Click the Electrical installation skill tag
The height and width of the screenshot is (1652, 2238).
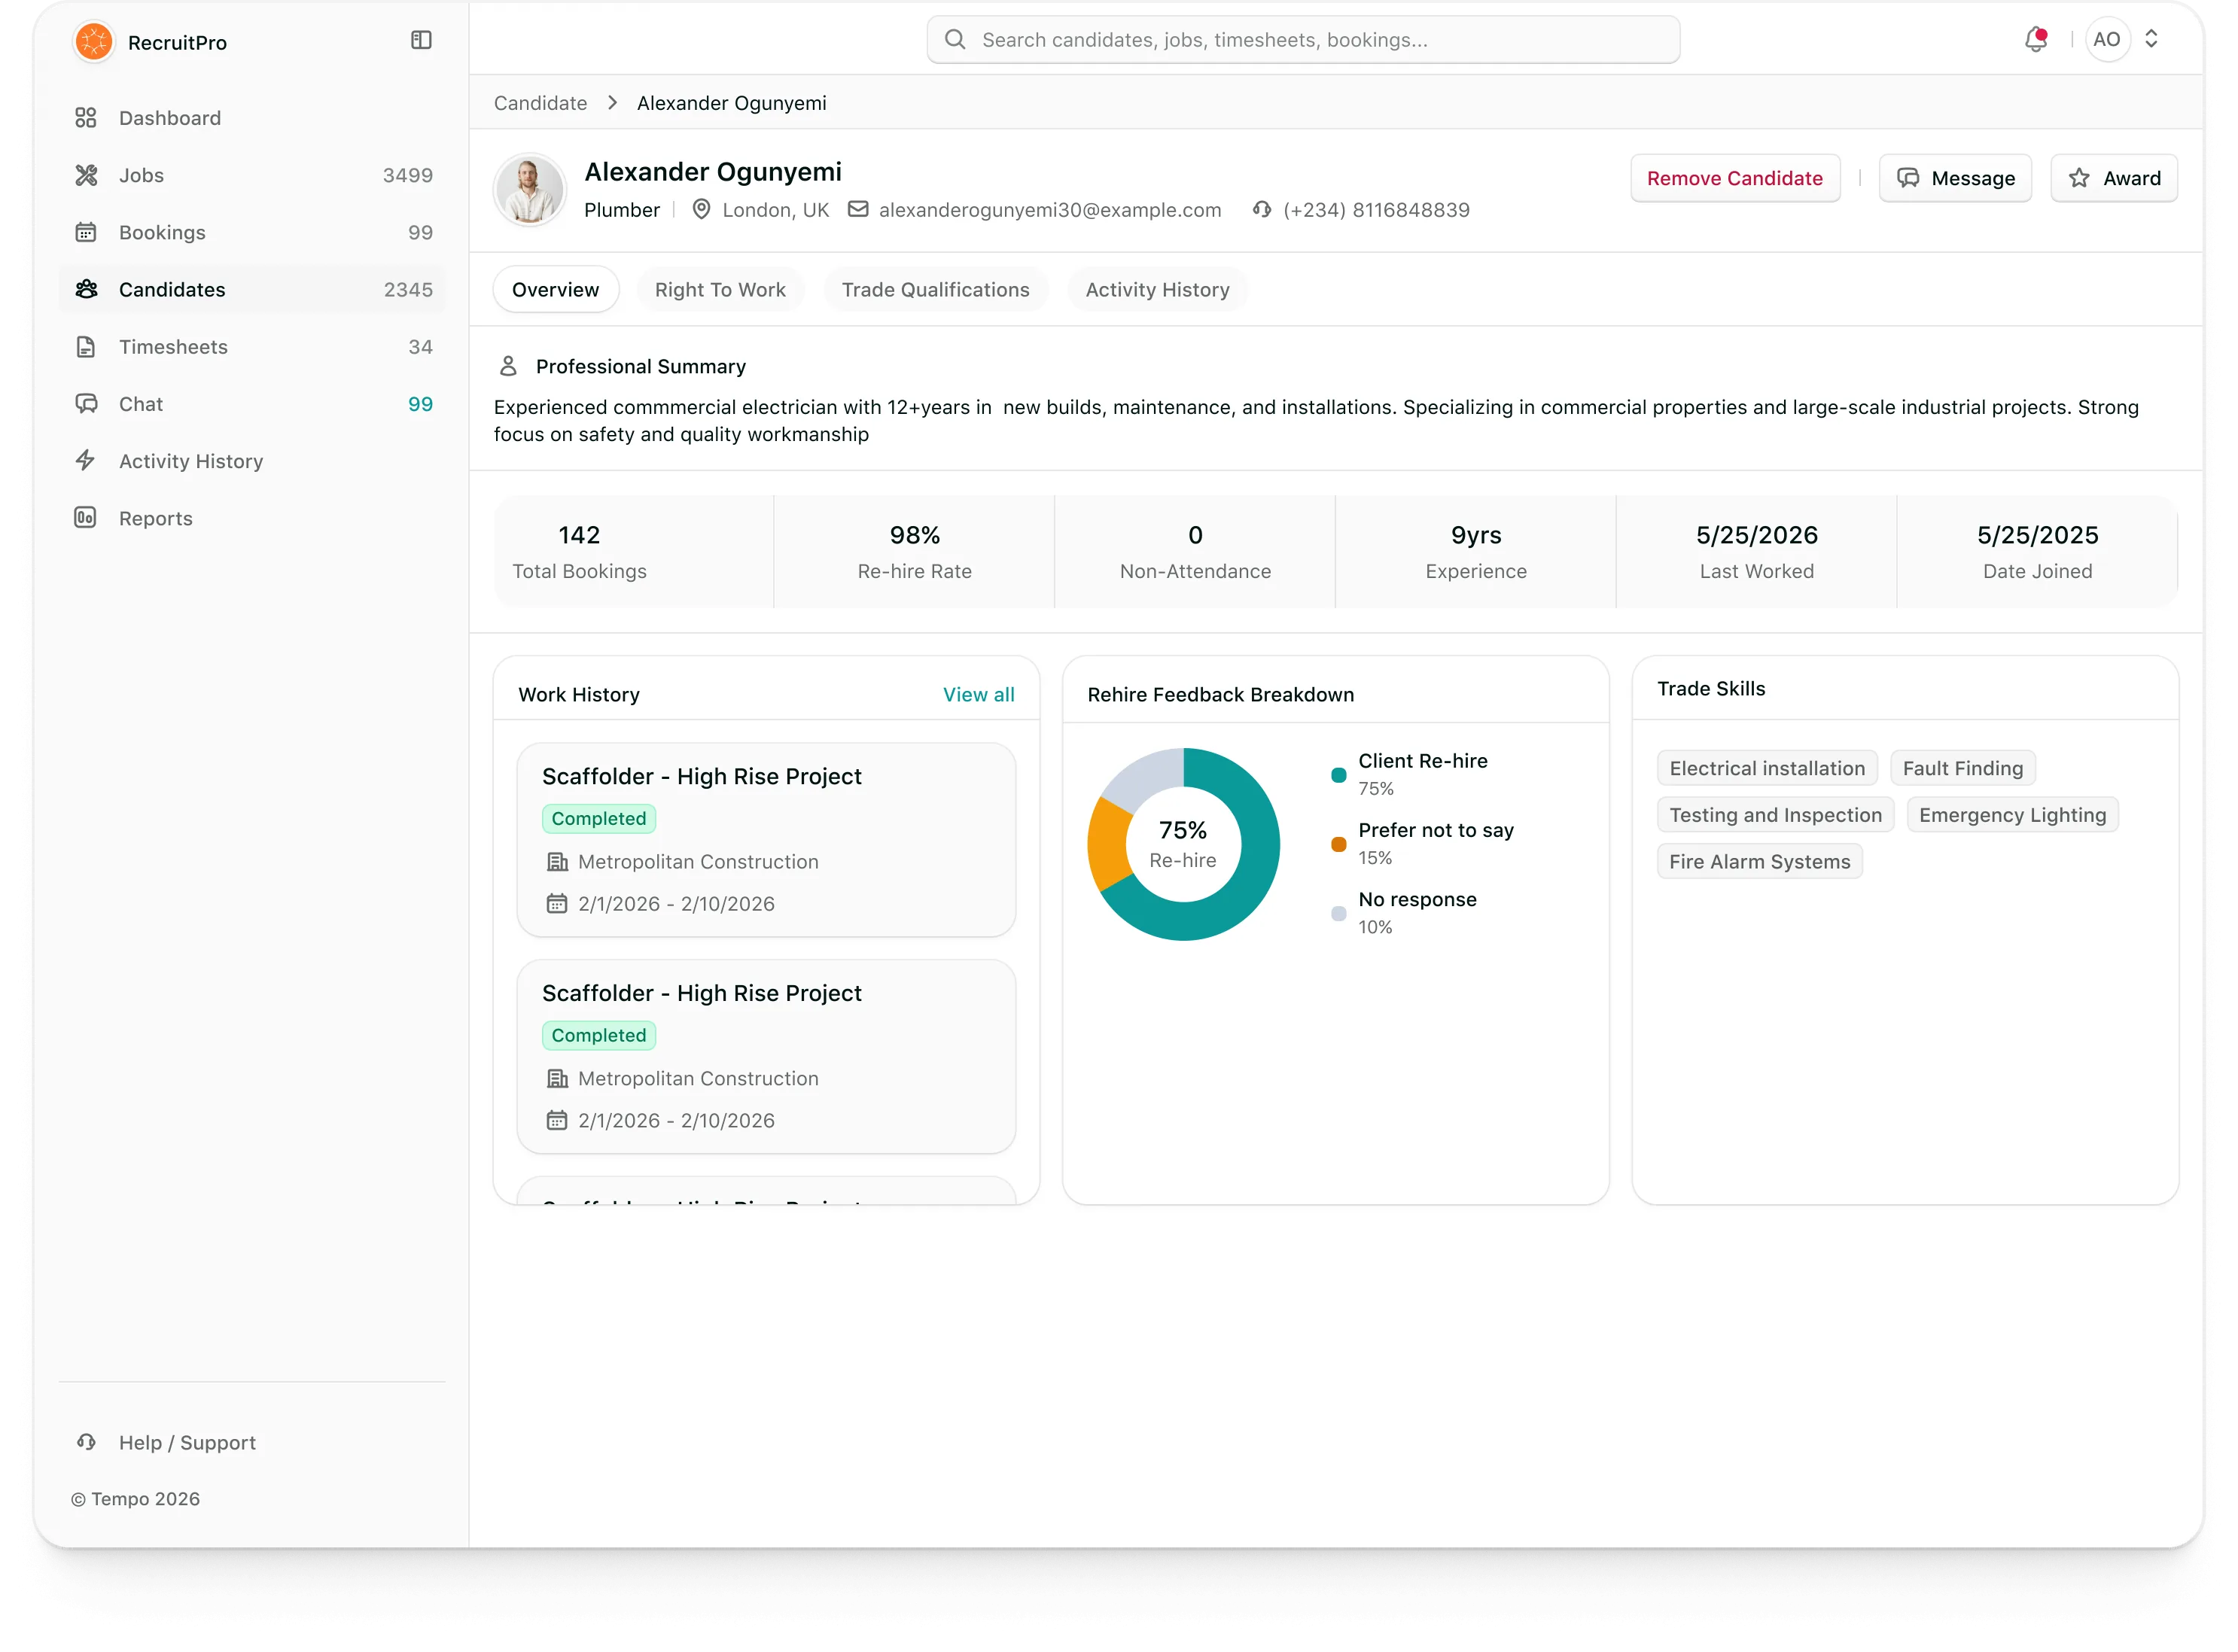(x=1766, y=768)
